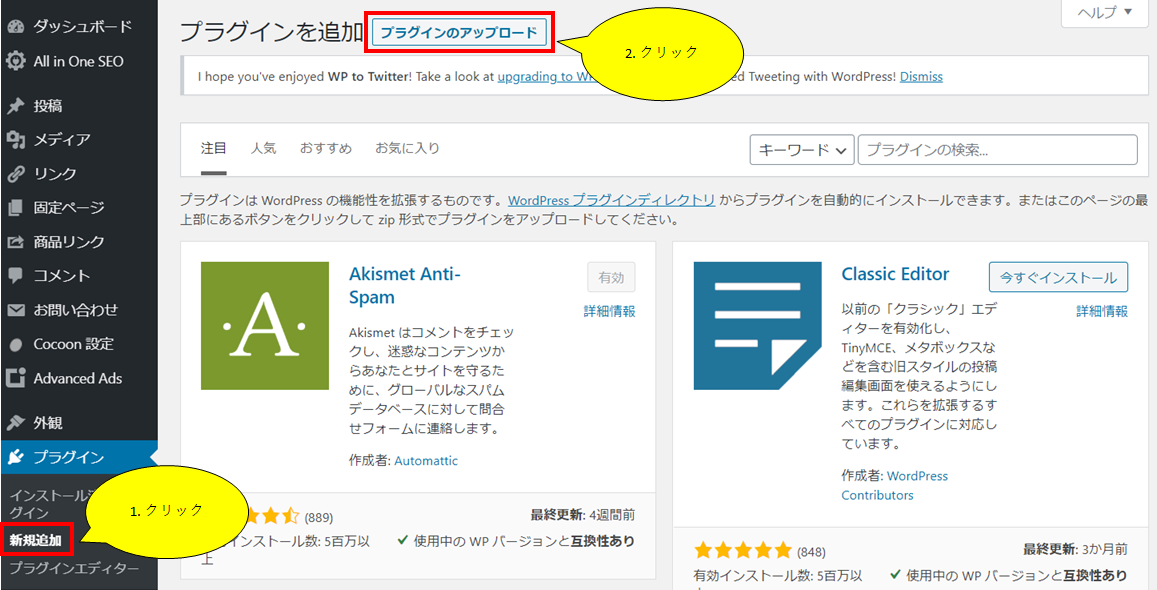Click the 有効 button for Akismet
This screenshot has height=590, width=1157.
(612, 278)
